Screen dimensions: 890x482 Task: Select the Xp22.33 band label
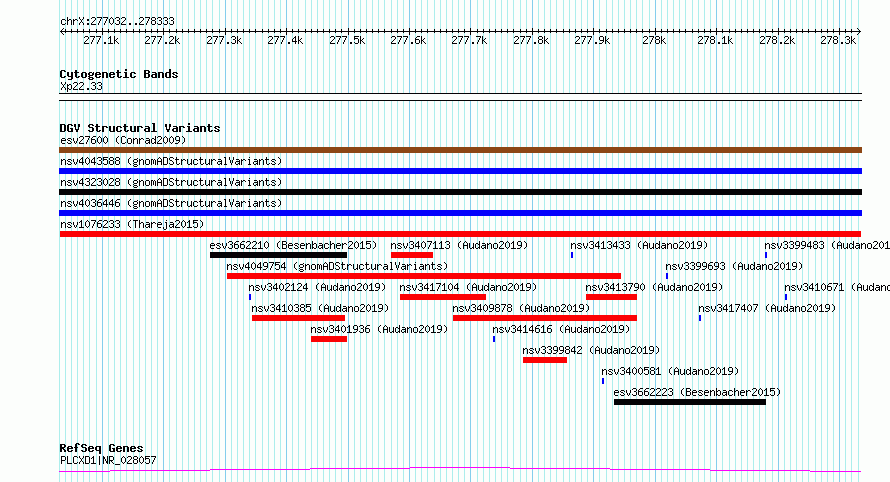click(x=82, y=87)
